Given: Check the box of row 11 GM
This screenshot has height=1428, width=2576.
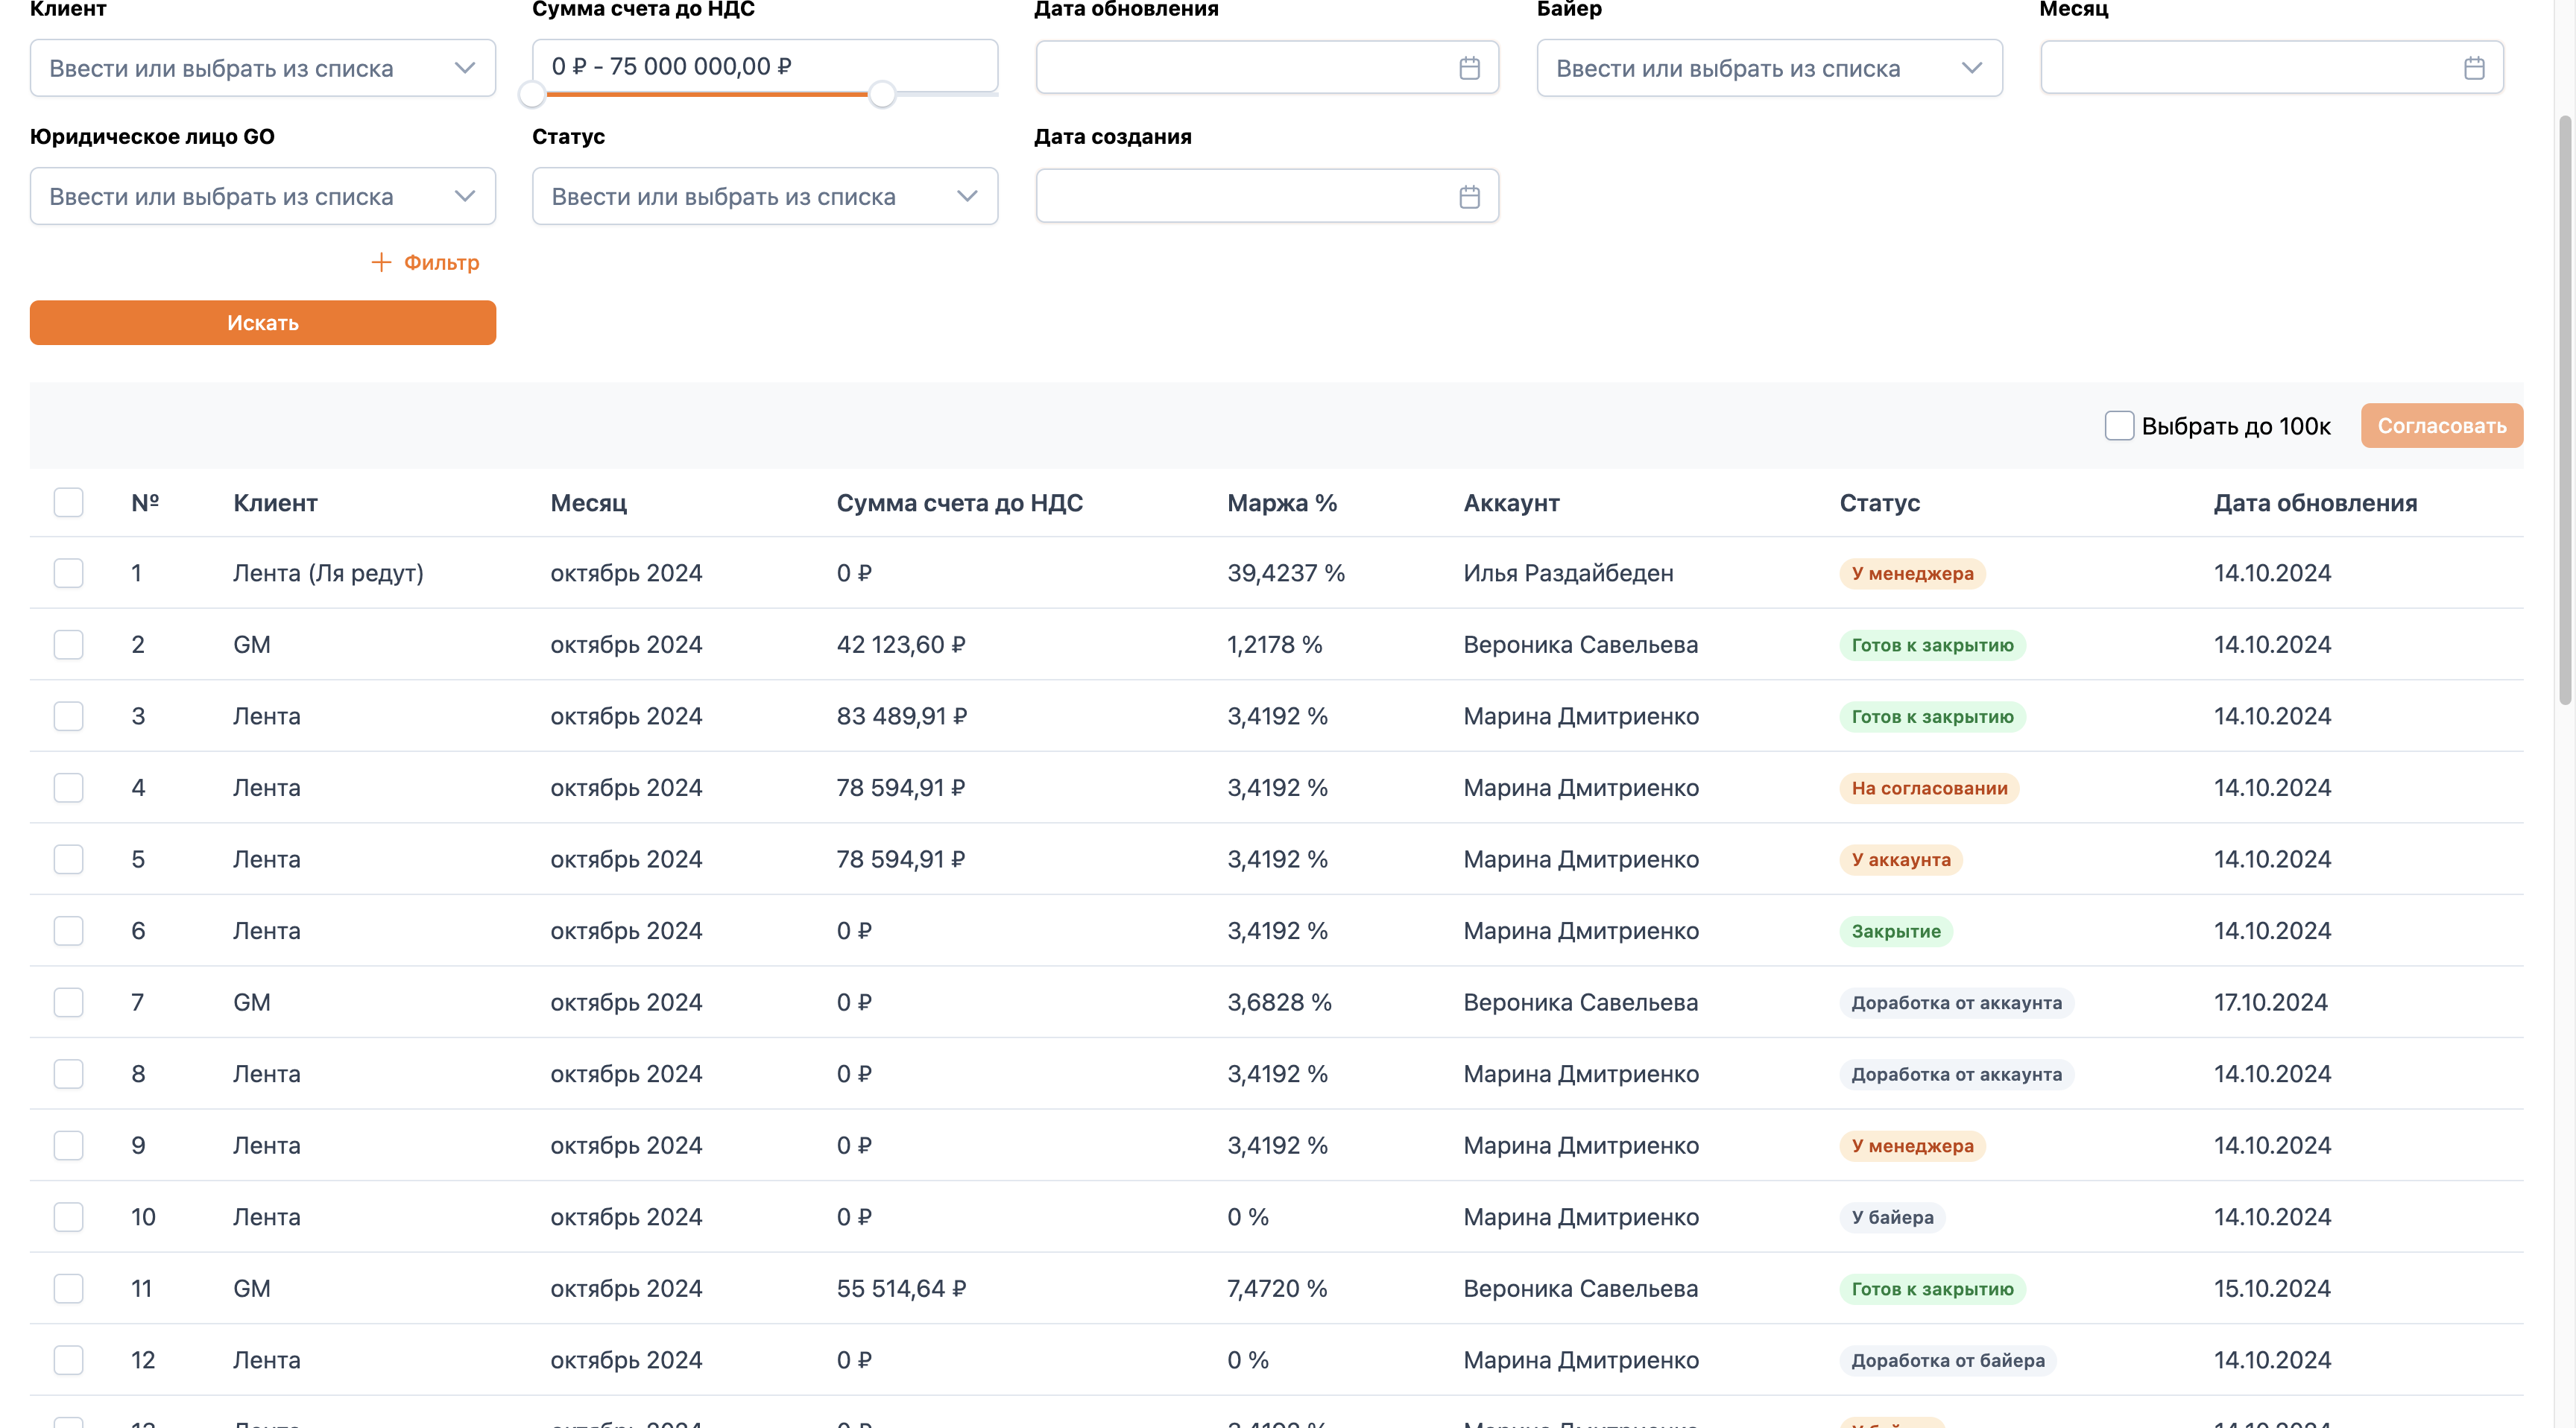Looking at the screenshot, I should [68, 1288].
